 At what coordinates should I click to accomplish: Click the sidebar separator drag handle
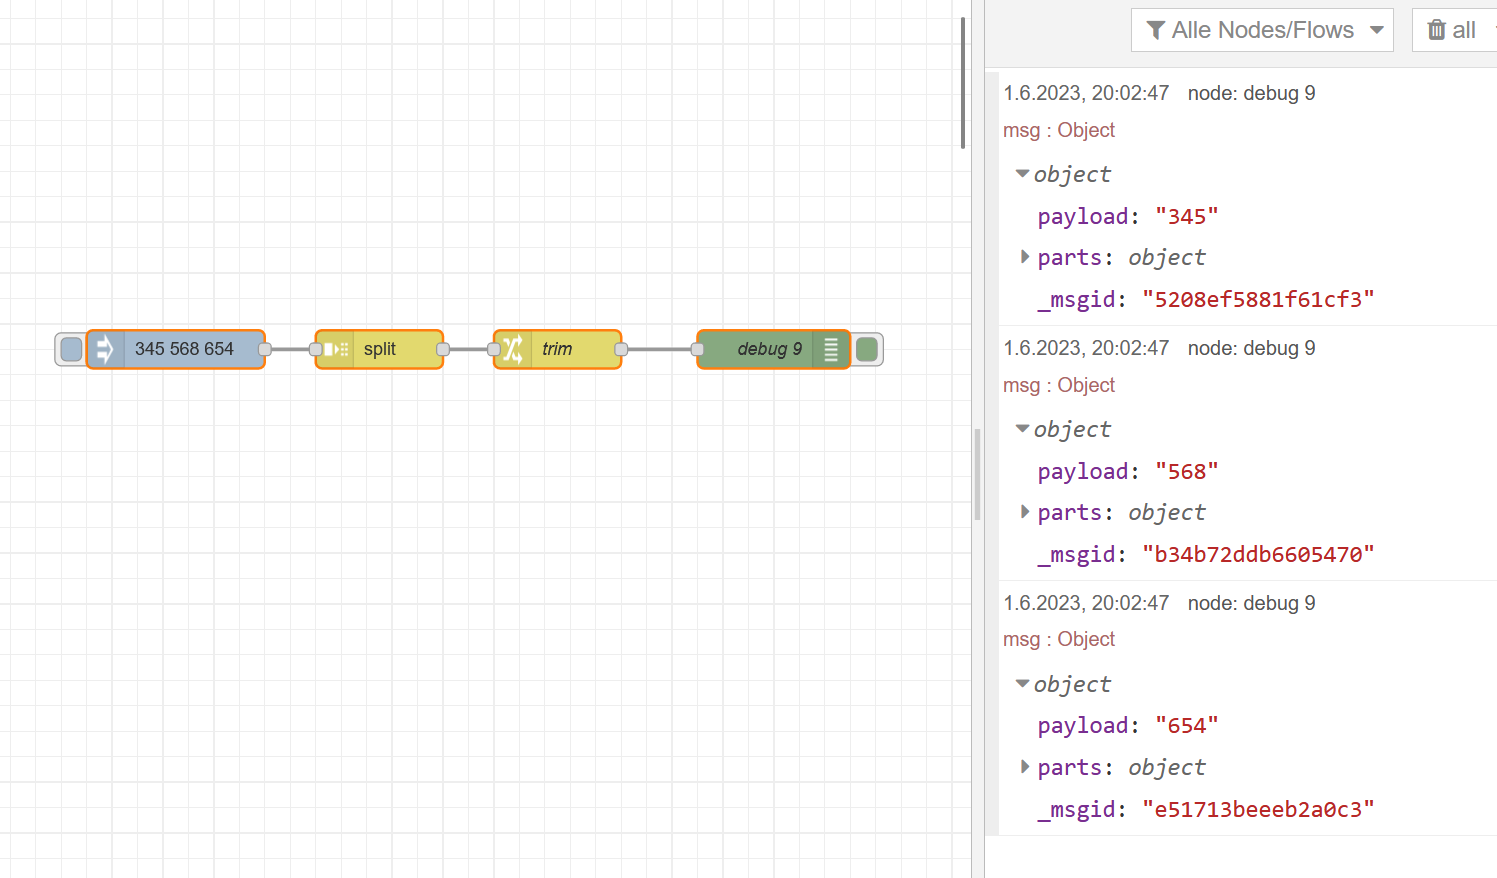pos(978,475)
